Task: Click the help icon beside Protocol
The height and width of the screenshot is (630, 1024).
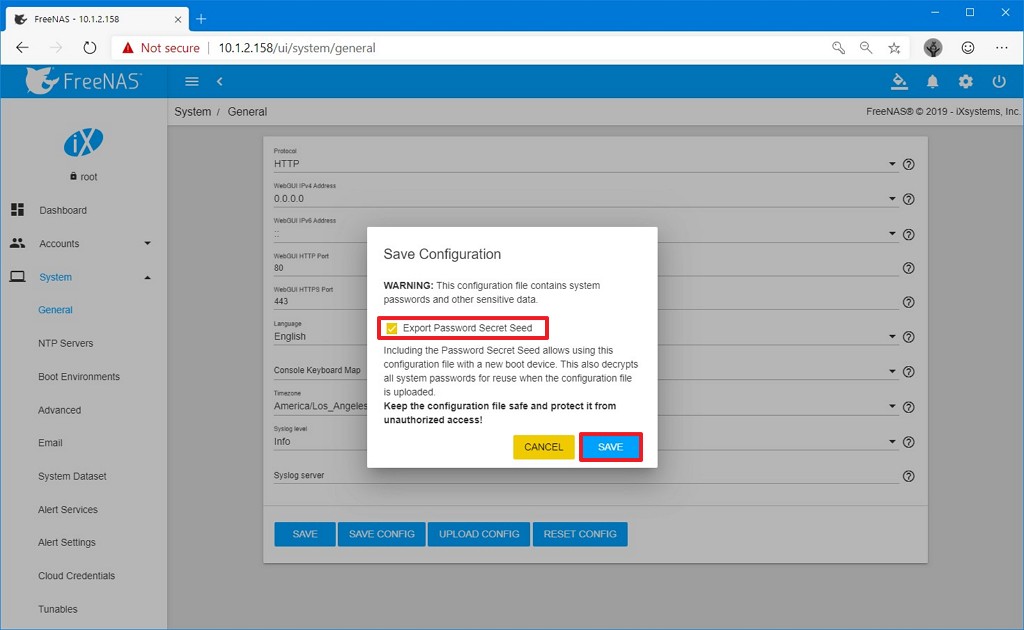Action: coord(908,165)
